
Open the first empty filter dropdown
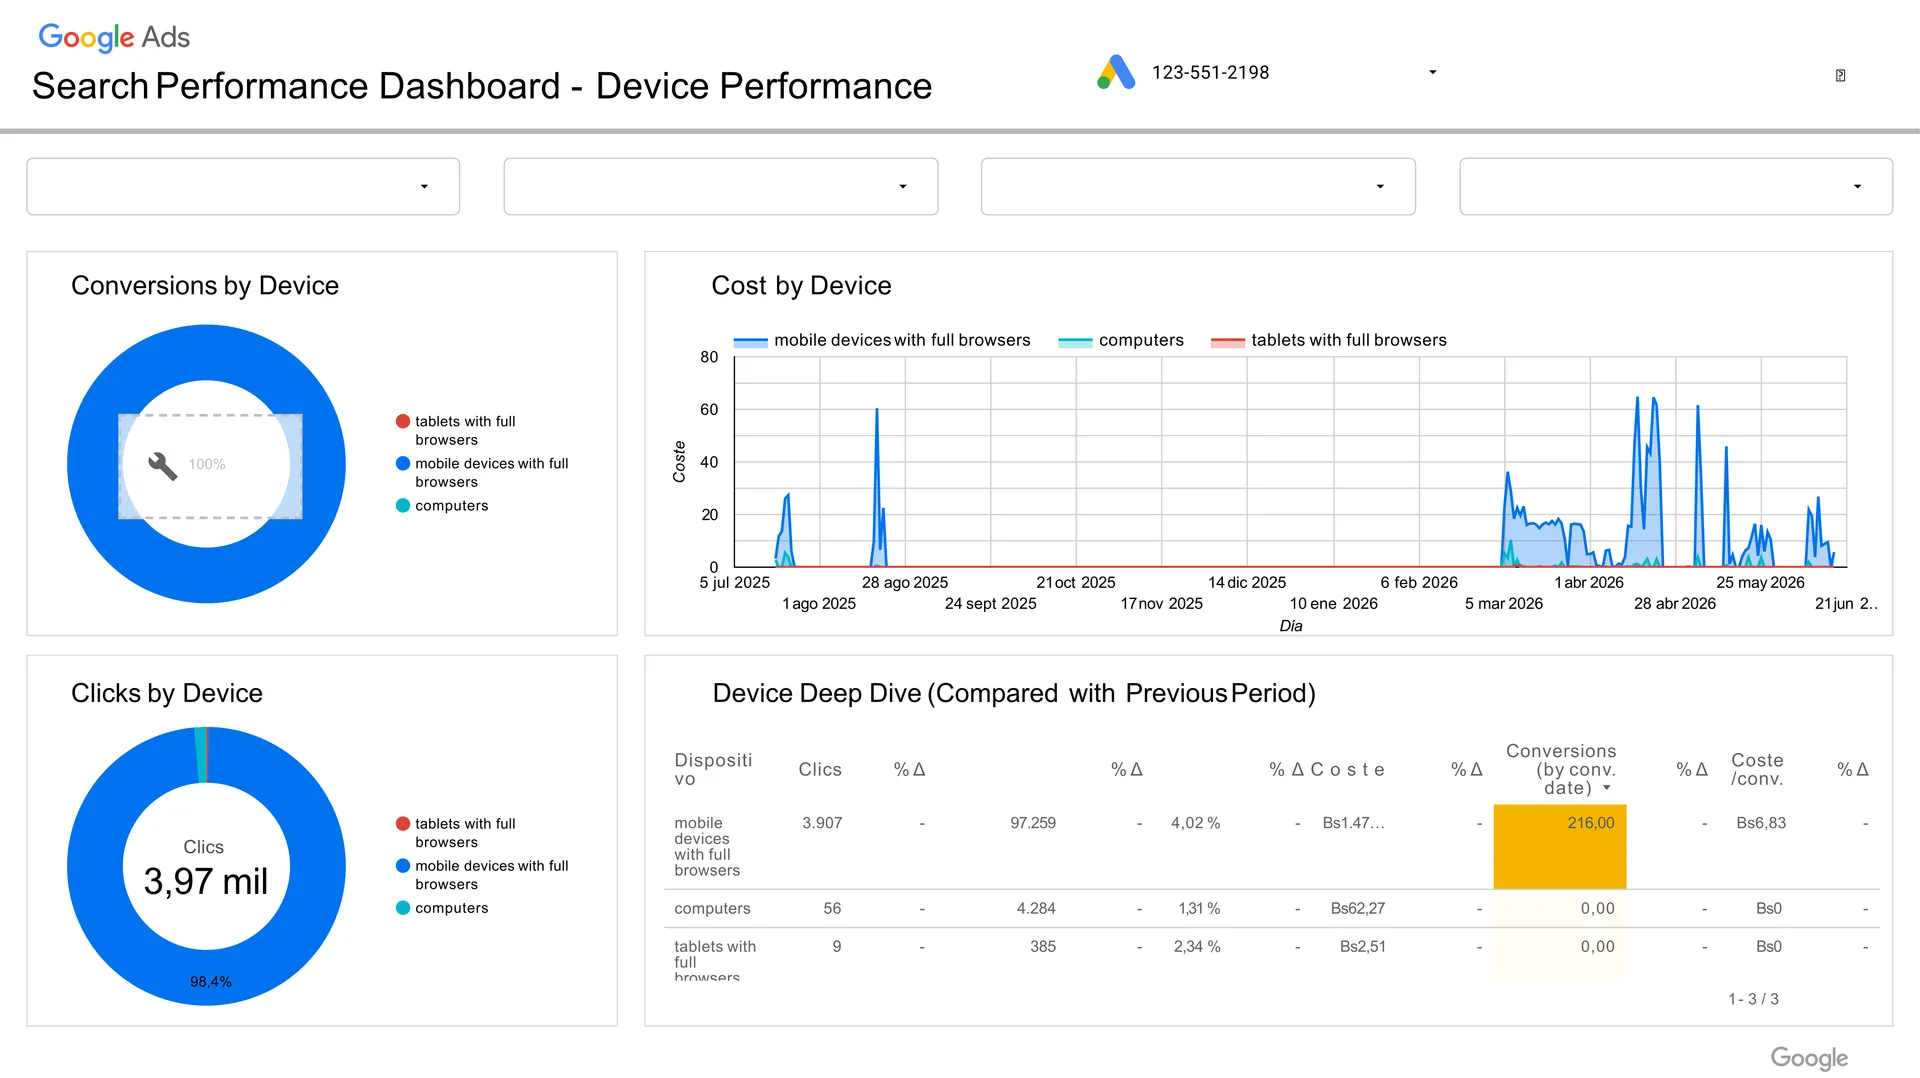pyautogui.click(x=243, y=186)
